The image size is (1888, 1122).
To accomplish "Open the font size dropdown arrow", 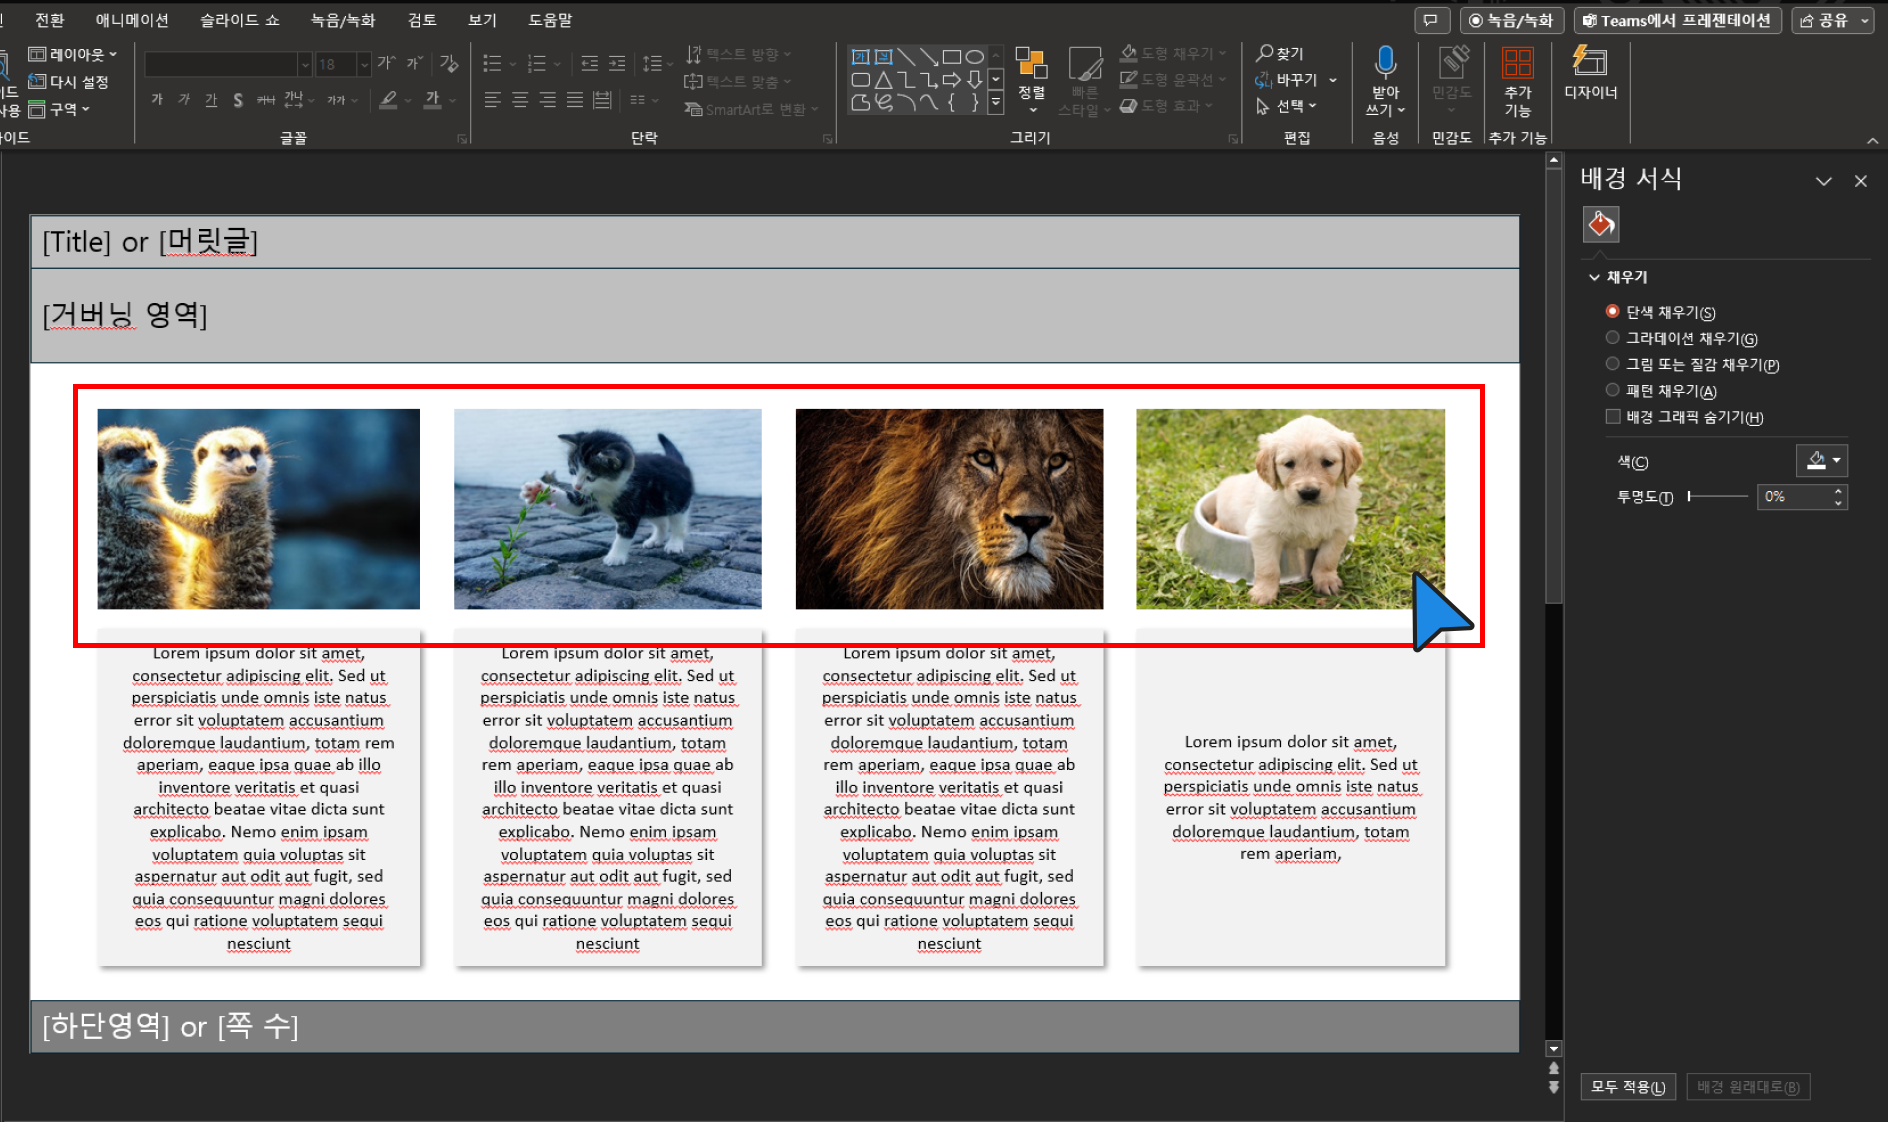I will tap(364, 65).
